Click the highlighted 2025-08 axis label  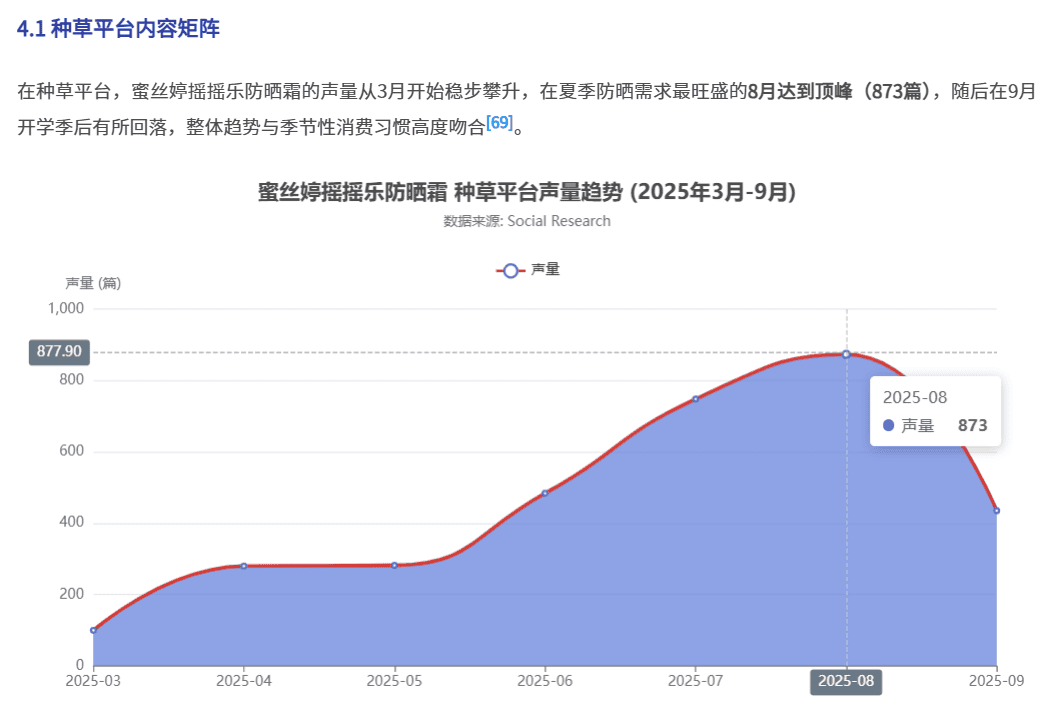pos(846,681)
